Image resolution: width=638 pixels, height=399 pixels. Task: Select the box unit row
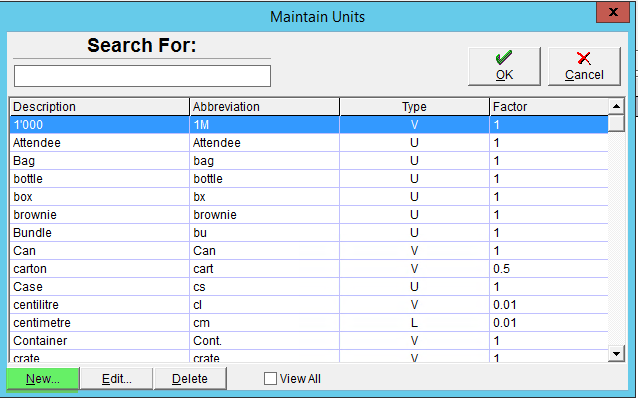pyautogui.click(x=309, y=197)
